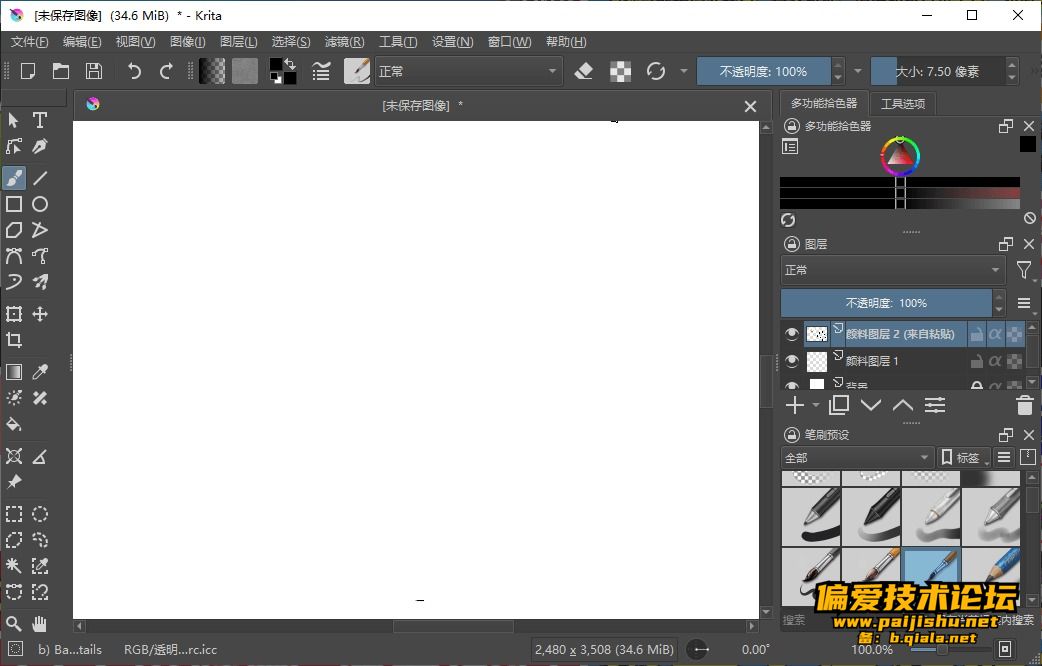Activate the Crop tool
Viewport: 1042px width, 666px height.
tap(14, 340)
